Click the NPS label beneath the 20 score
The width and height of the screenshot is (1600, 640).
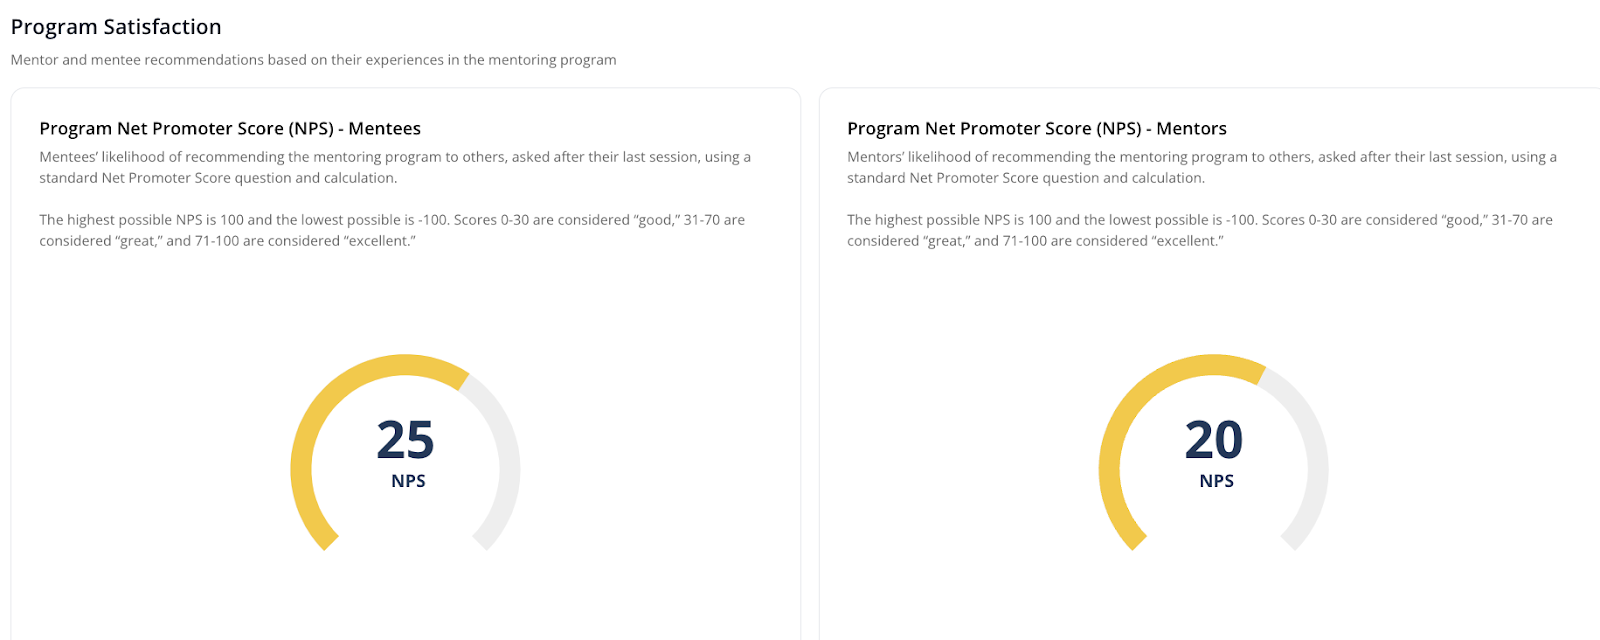tap(1216, 481)
